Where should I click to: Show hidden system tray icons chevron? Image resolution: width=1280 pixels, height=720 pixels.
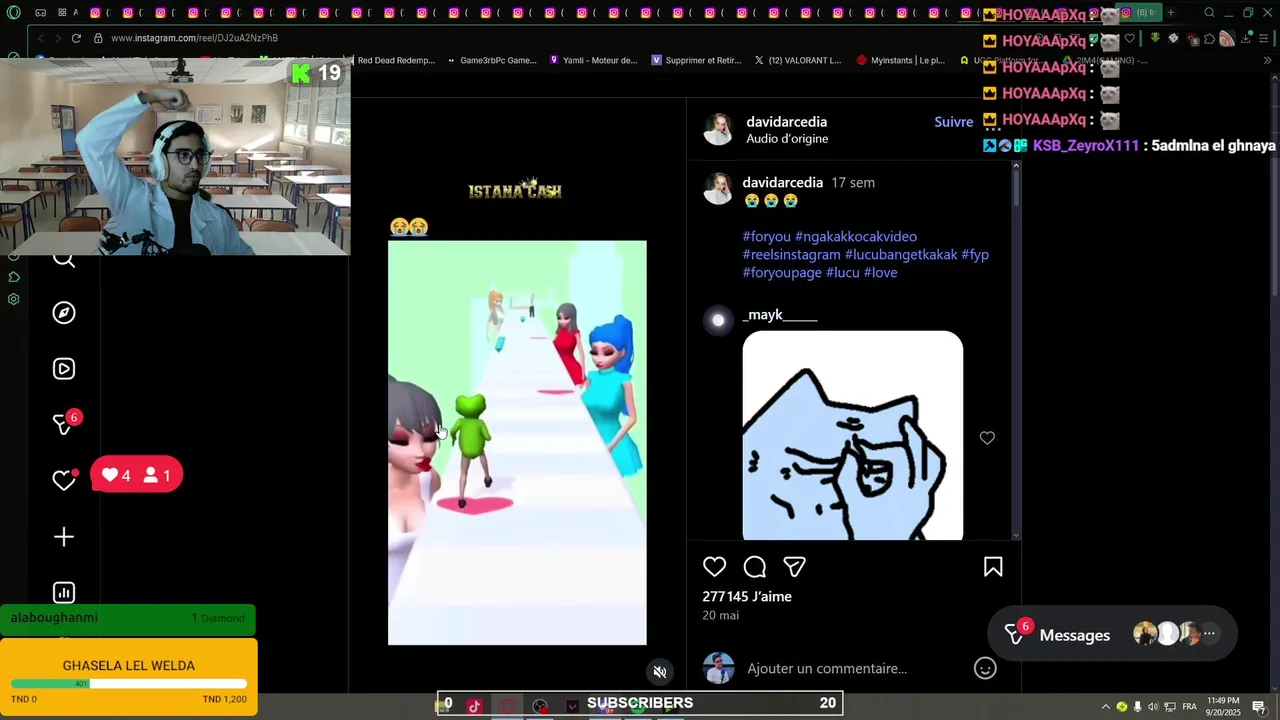[x=1105, y=707]
